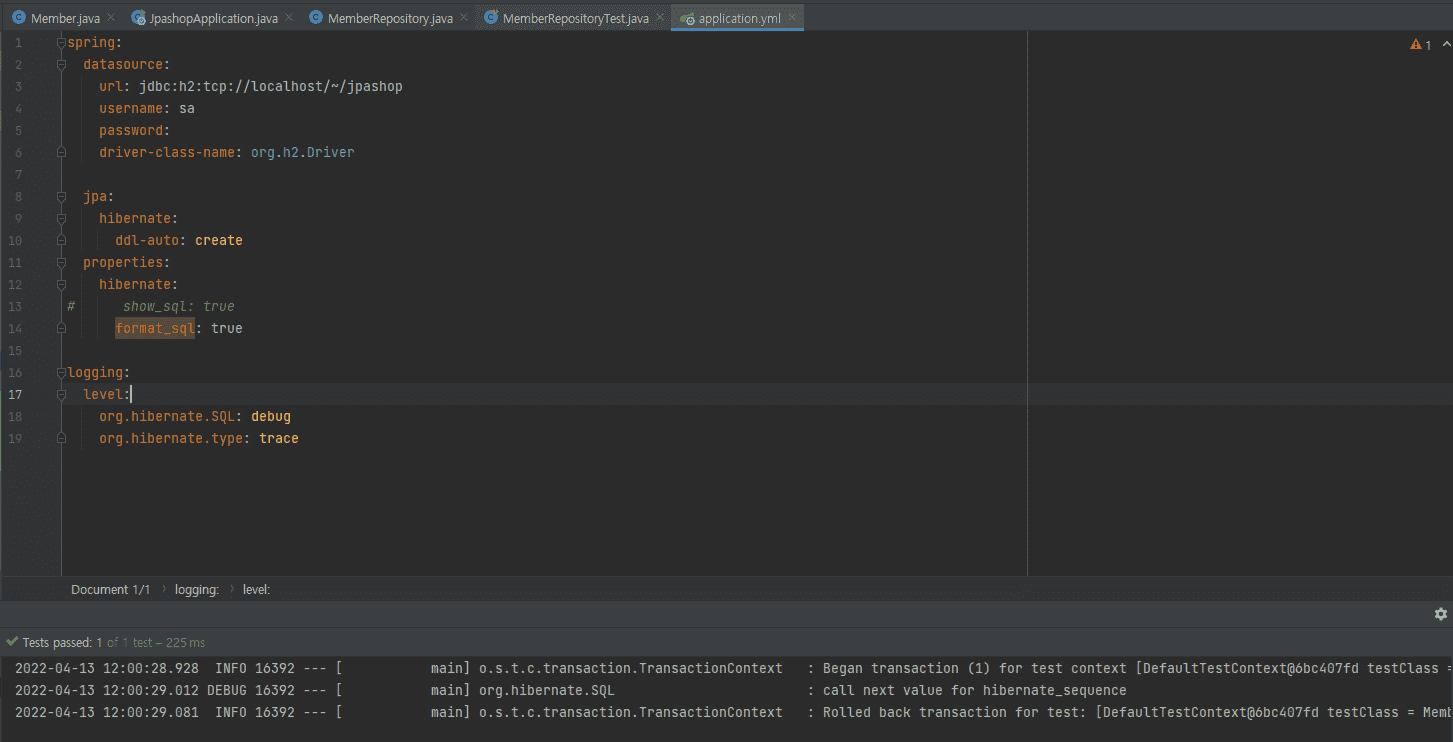This screenshot has height=742, width=1453.
Task: Collapse the jpa: block fold marker
Action: pyautogui.click(x=62, y=196)
